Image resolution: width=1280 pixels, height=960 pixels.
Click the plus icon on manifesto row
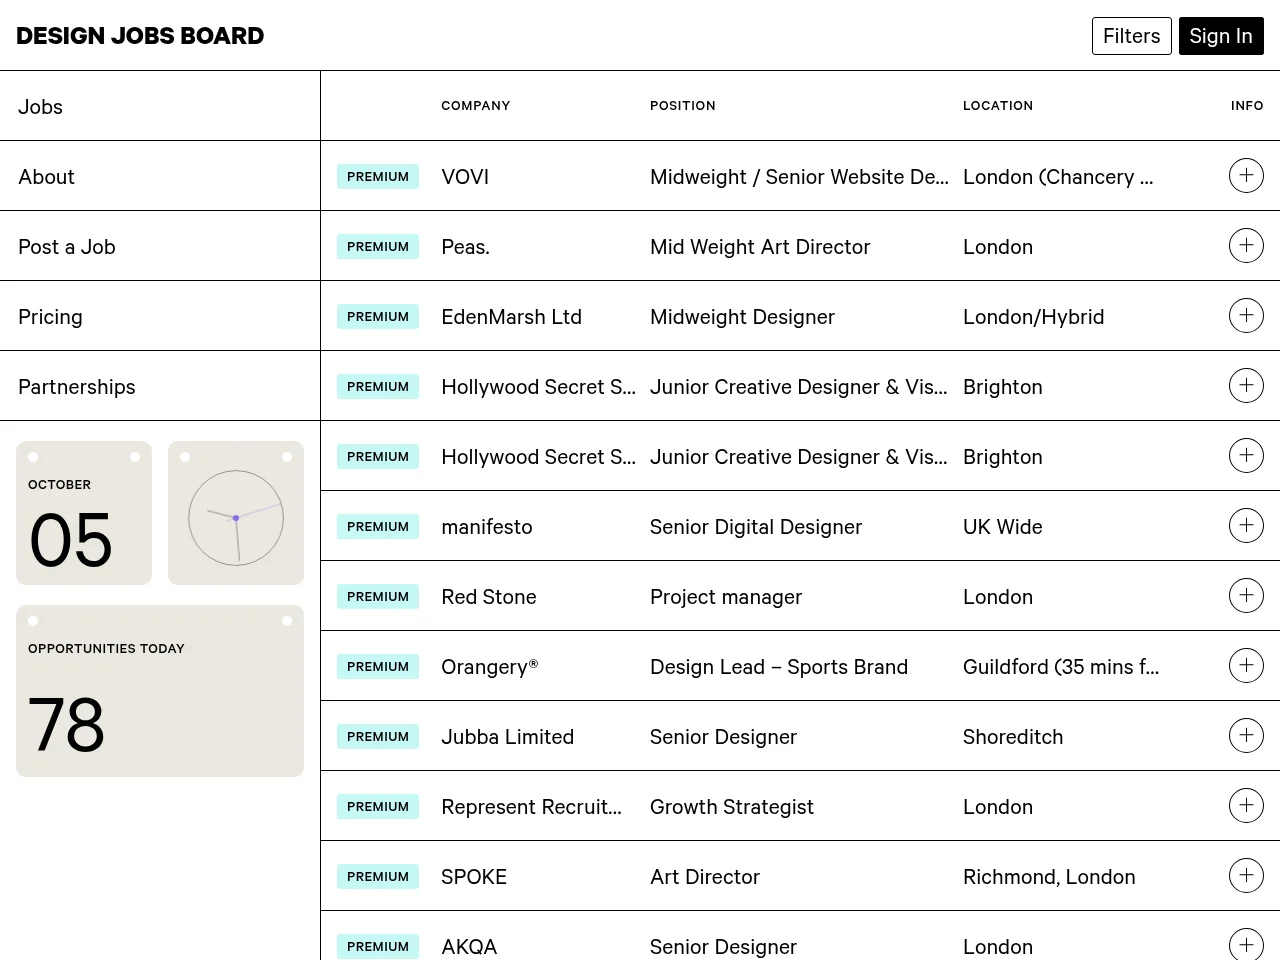pyautogui.click(x=1246, y=526)
